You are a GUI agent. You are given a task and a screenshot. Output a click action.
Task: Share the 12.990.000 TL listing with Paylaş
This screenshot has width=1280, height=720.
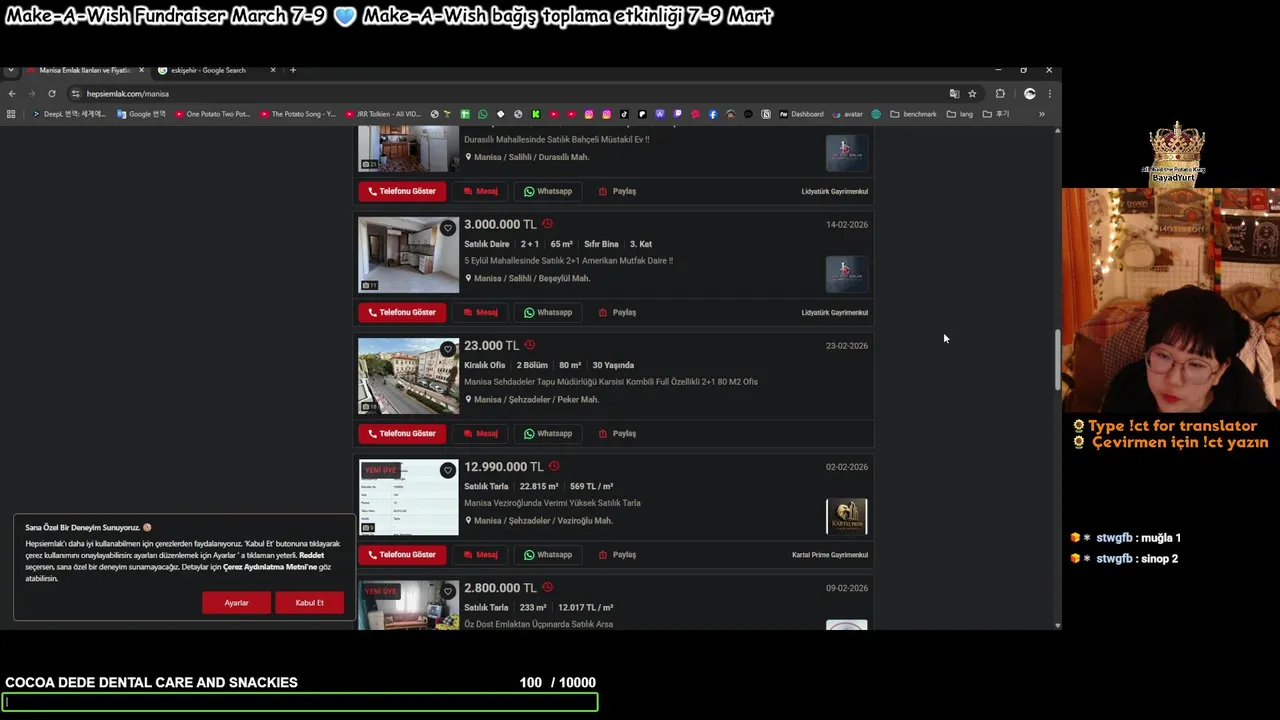tap(617, 554)
